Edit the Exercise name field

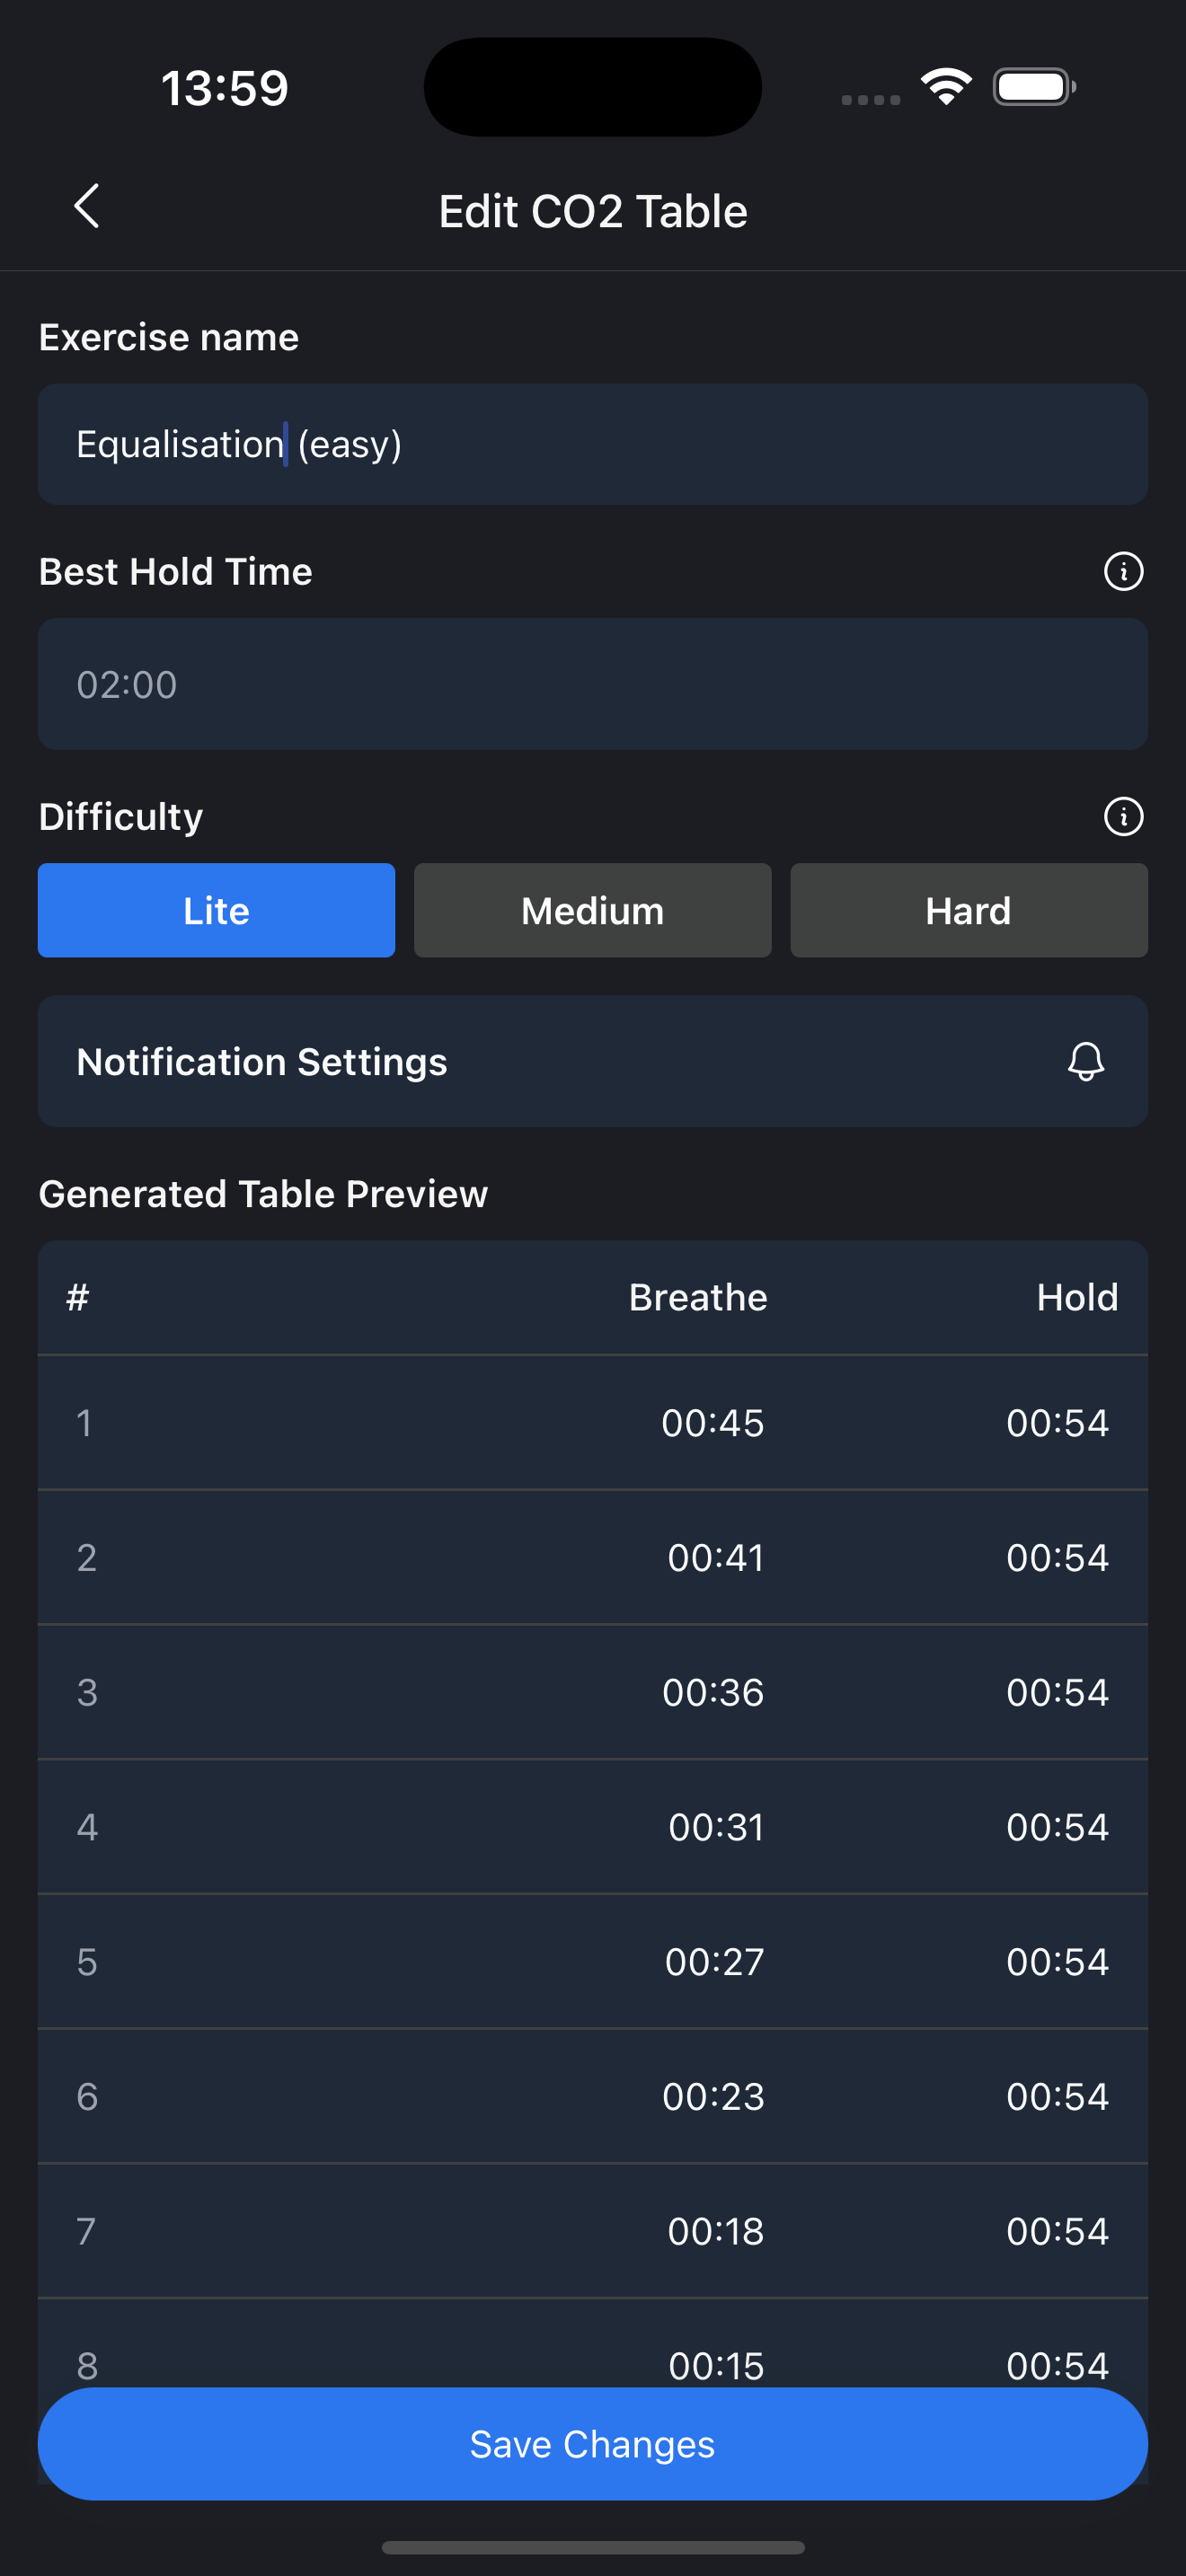(592, 443)
